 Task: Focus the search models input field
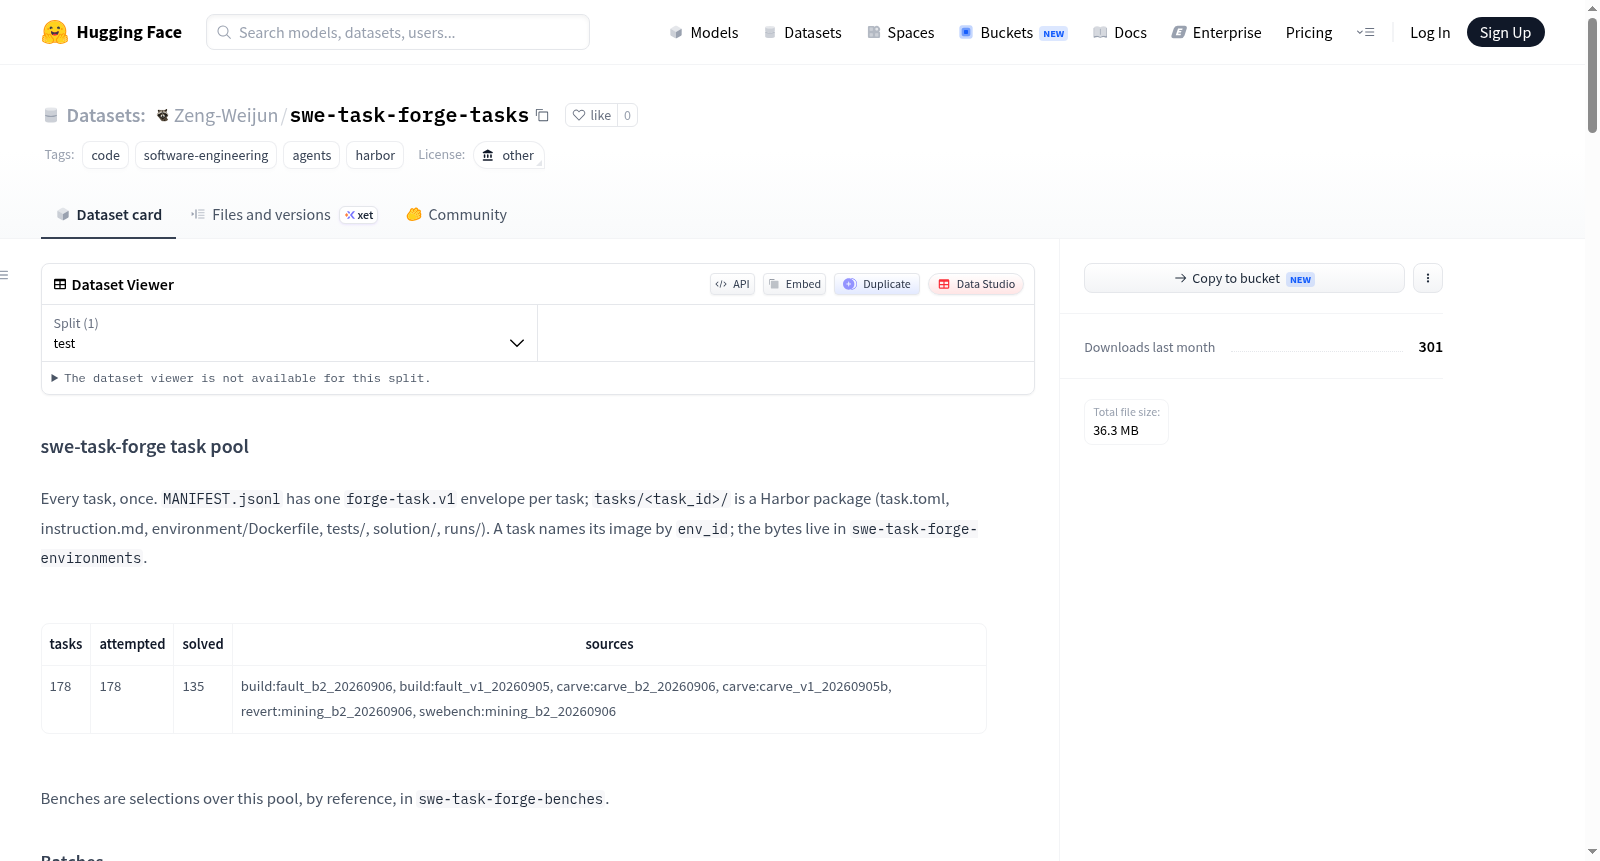398,32
